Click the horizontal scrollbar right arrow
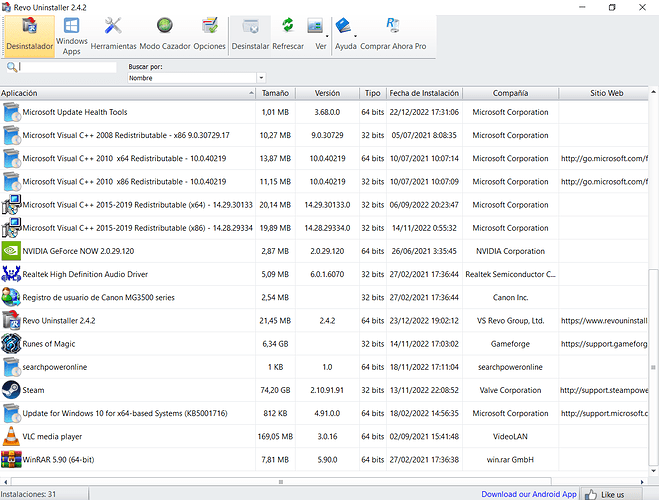Image resolution: width=659 pixels, height=500 pixels. point(642,482)
